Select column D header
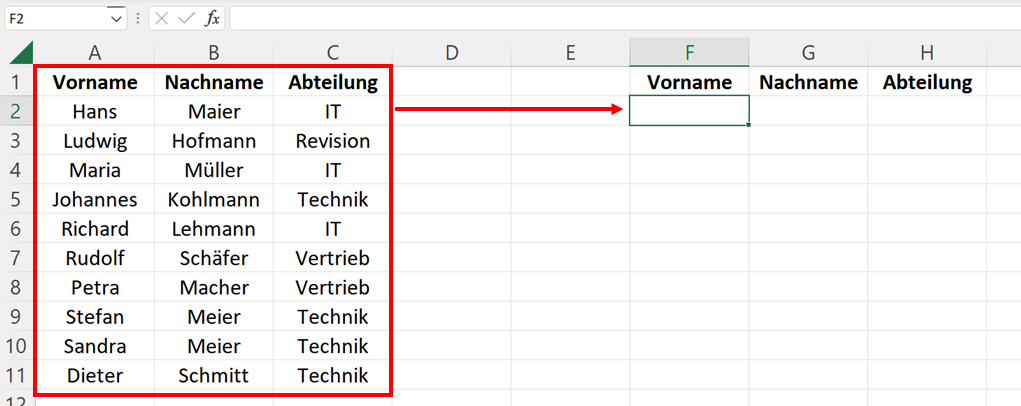The width and height of the screenshot is (1021, 406). pos(451,52)
